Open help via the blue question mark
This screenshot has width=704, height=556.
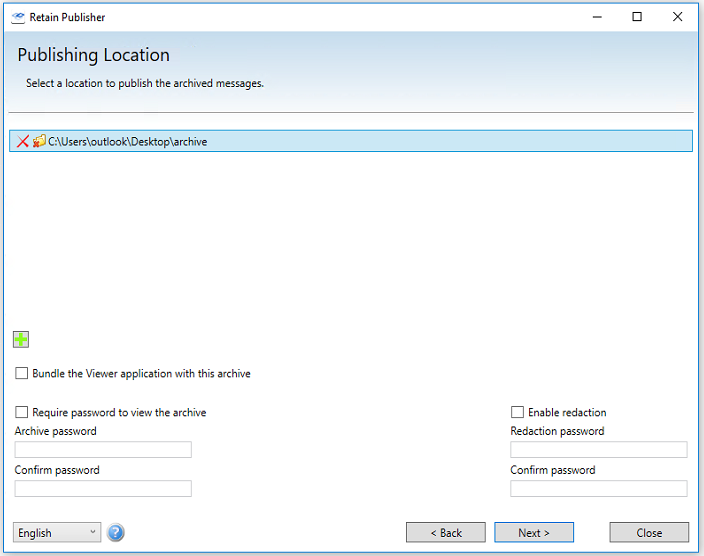115,533
